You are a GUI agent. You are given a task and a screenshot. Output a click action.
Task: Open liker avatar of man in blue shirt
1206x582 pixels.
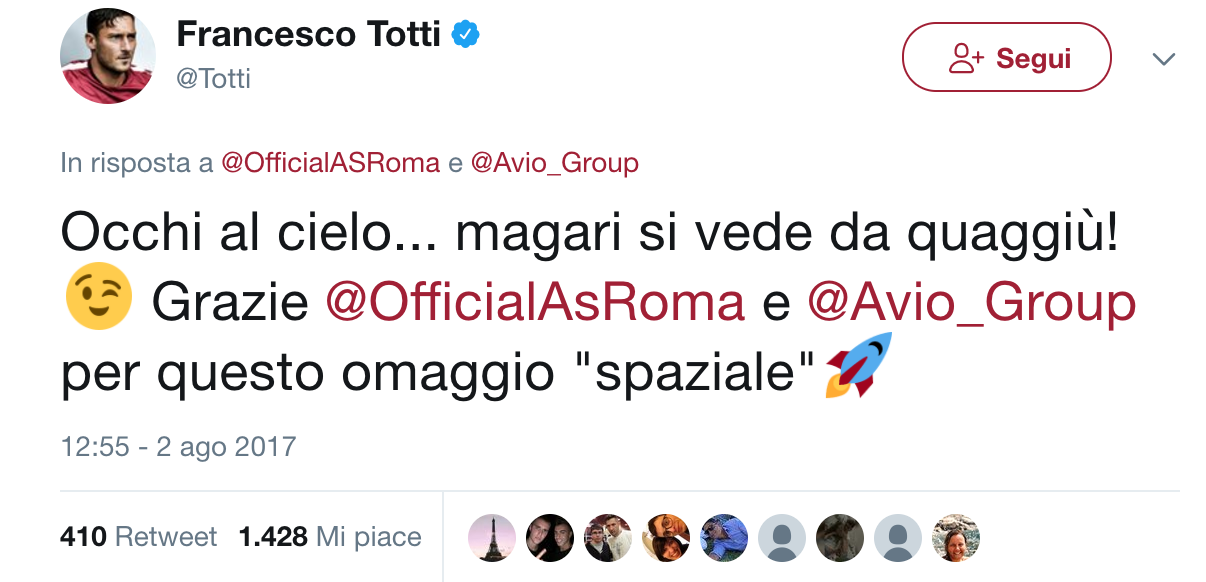(x=724, y=538)
